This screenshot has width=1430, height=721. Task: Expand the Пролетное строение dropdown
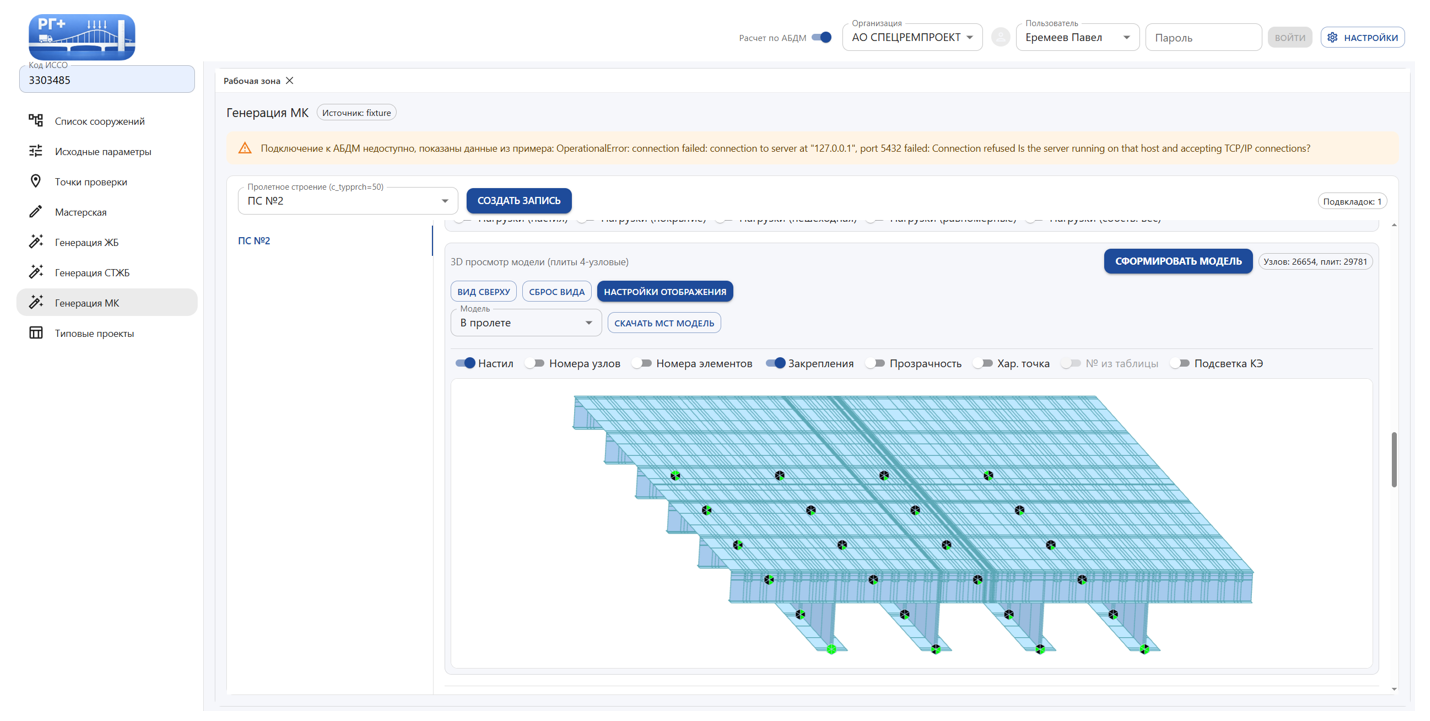click(347, 201)
